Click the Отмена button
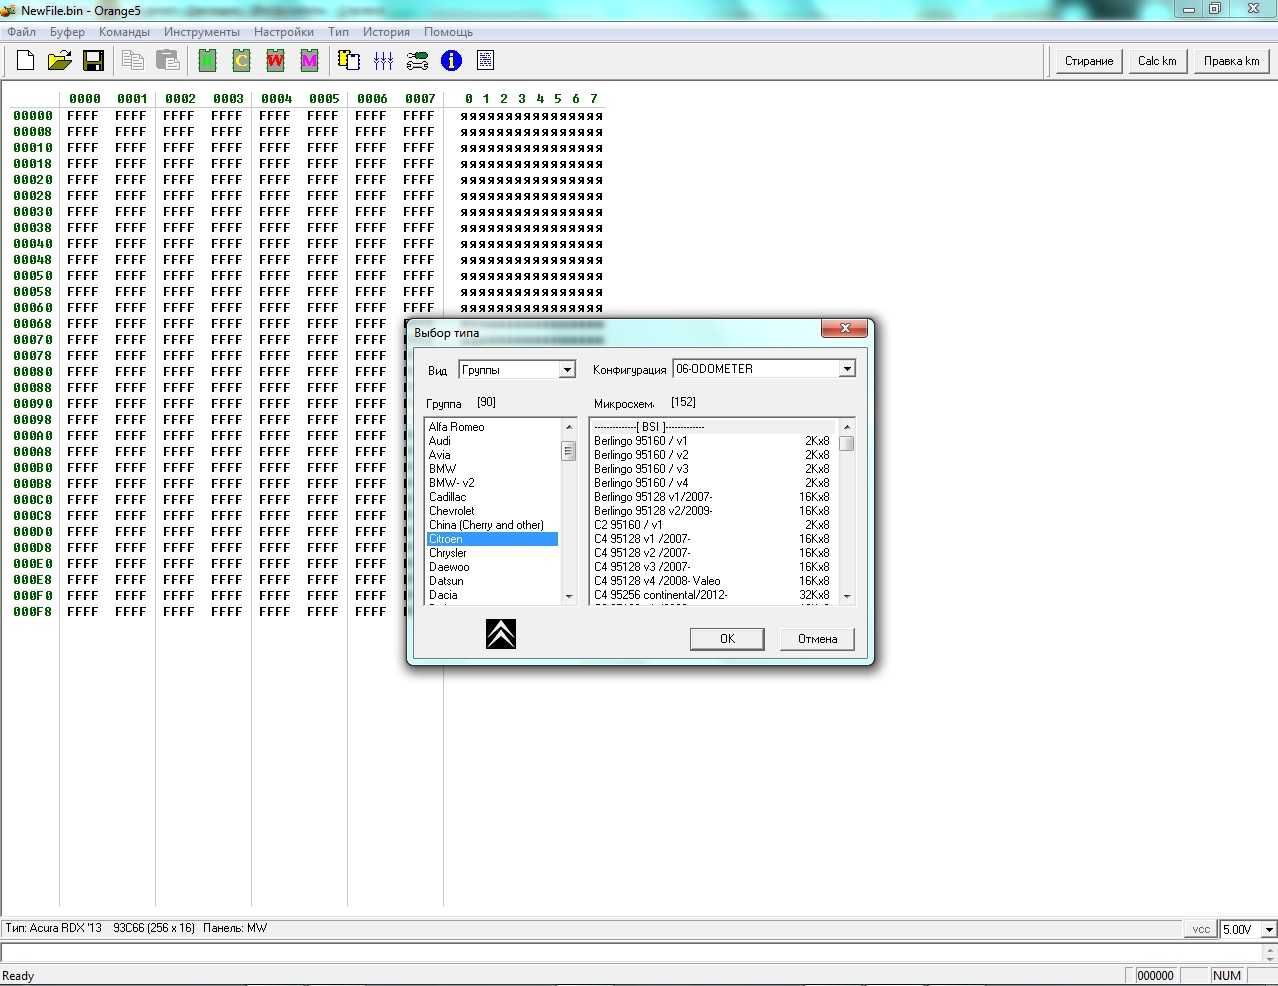 coord(817,639)
